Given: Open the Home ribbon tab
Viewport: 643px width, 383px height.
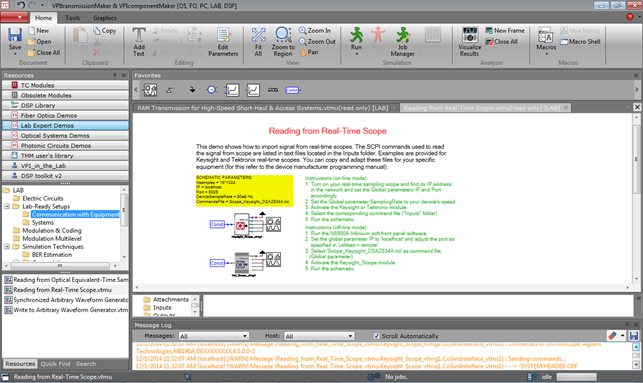Looking at the screenshot, I should click(x=43, y=18).
